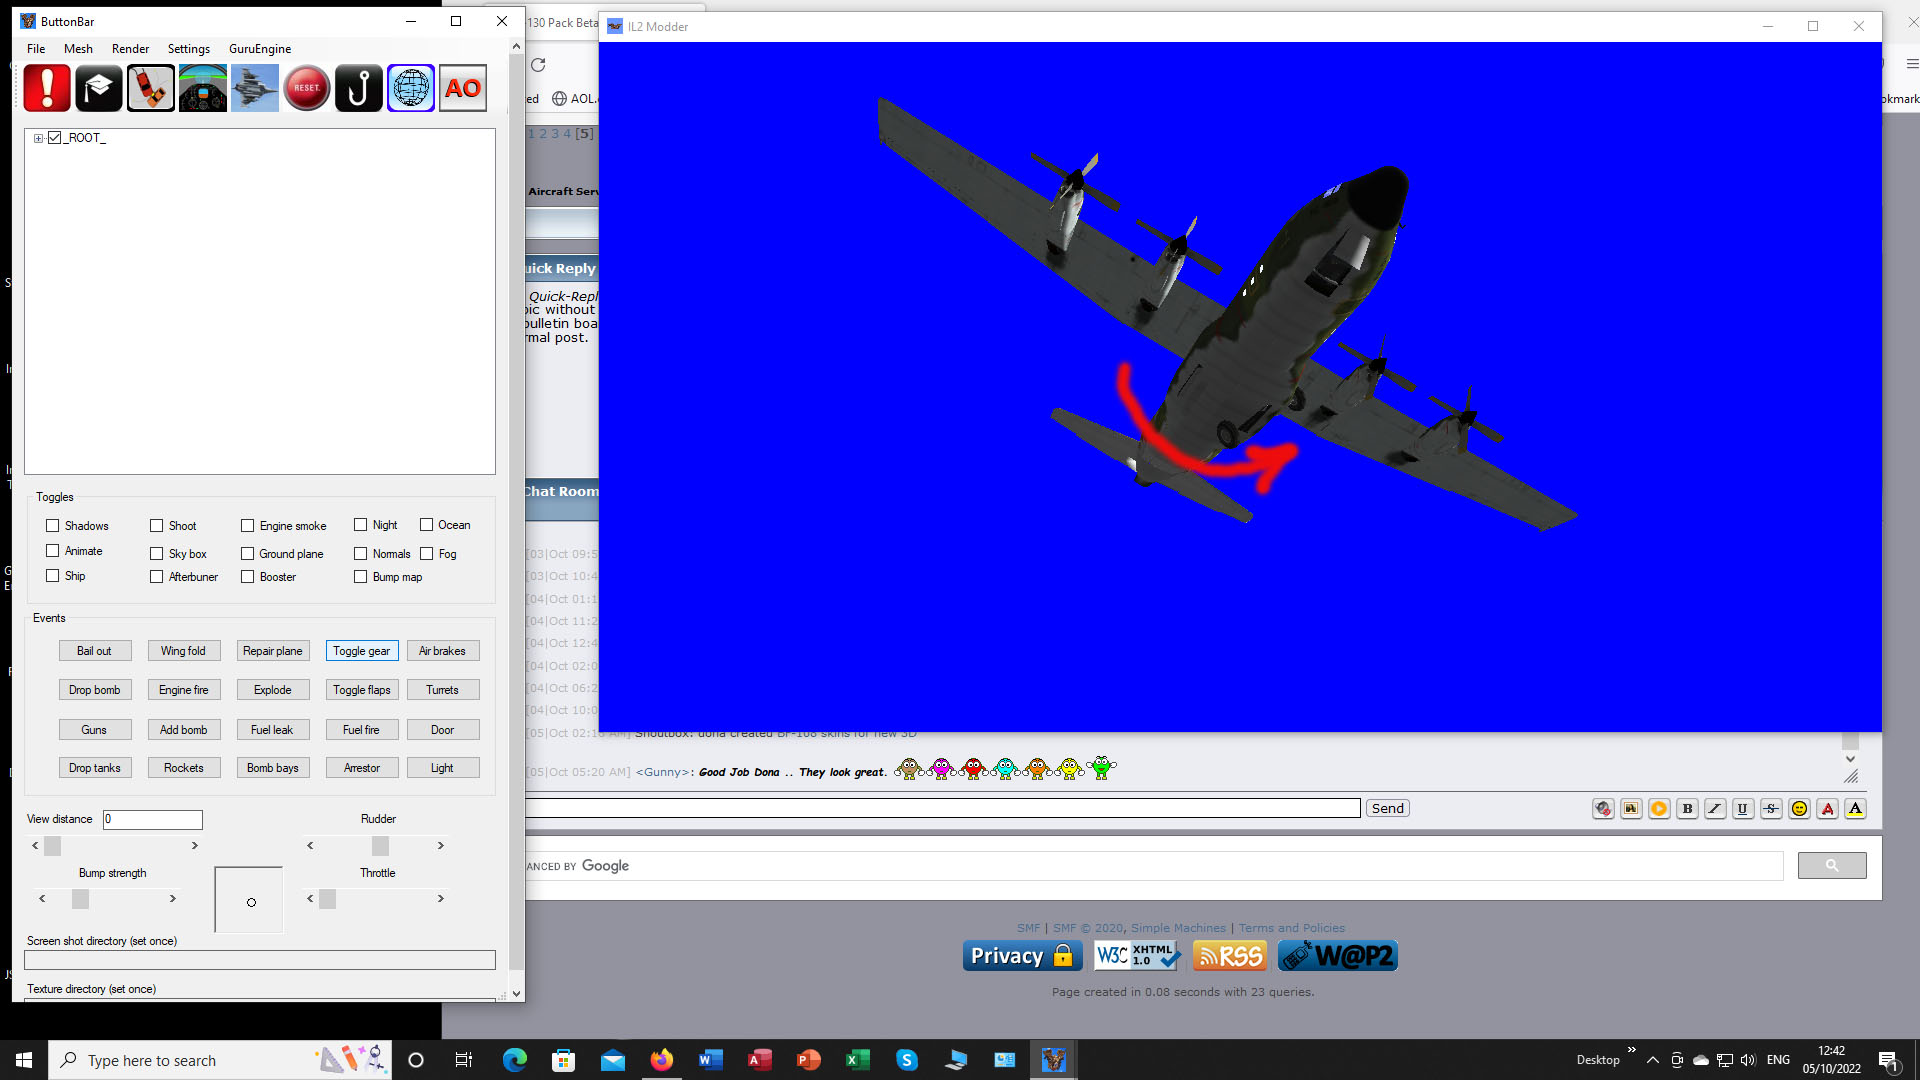The width and height of the screenshot is (1920, 1080).
Task: Click the red exclamation mark icon
Action: pos(47,88)
